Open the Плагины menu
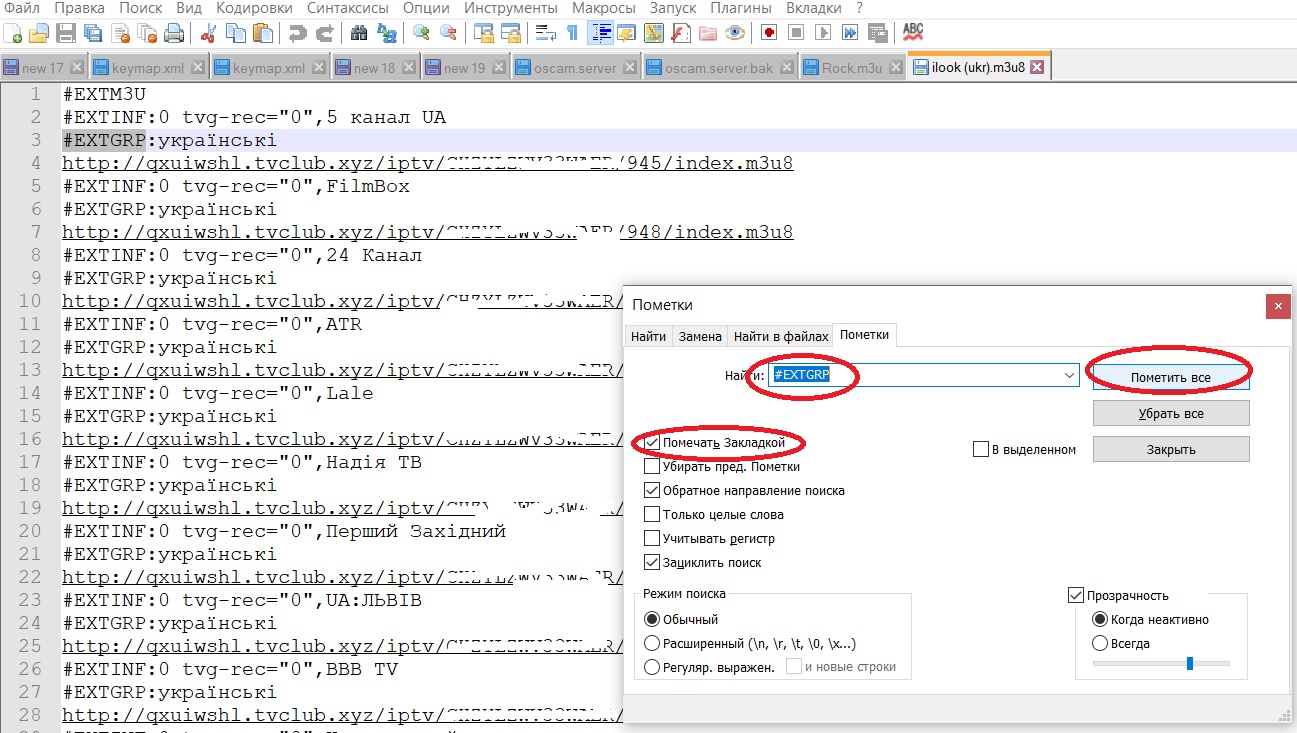 click(x=740, y=8)
